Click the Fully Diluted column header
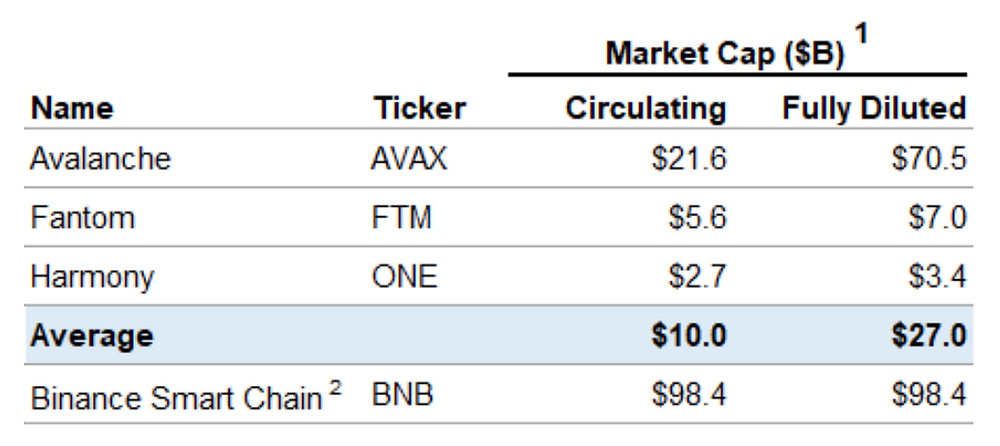Viewport: 1000px width, 446px height. point(874,108)
